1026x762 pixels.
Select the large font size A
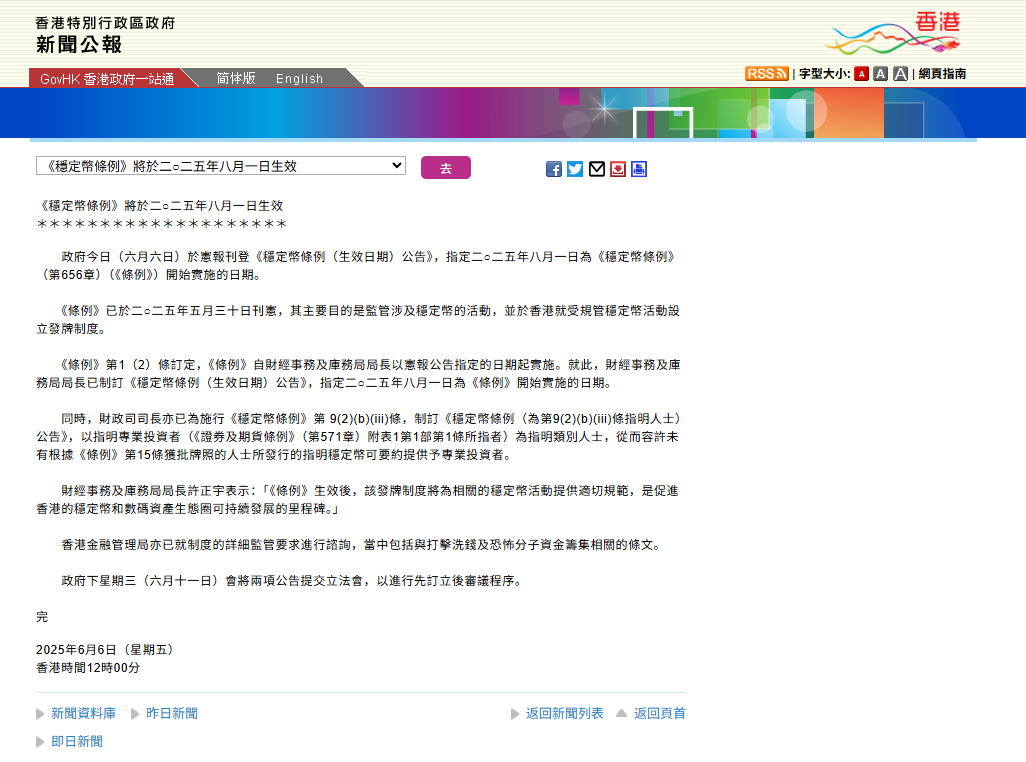900,74
